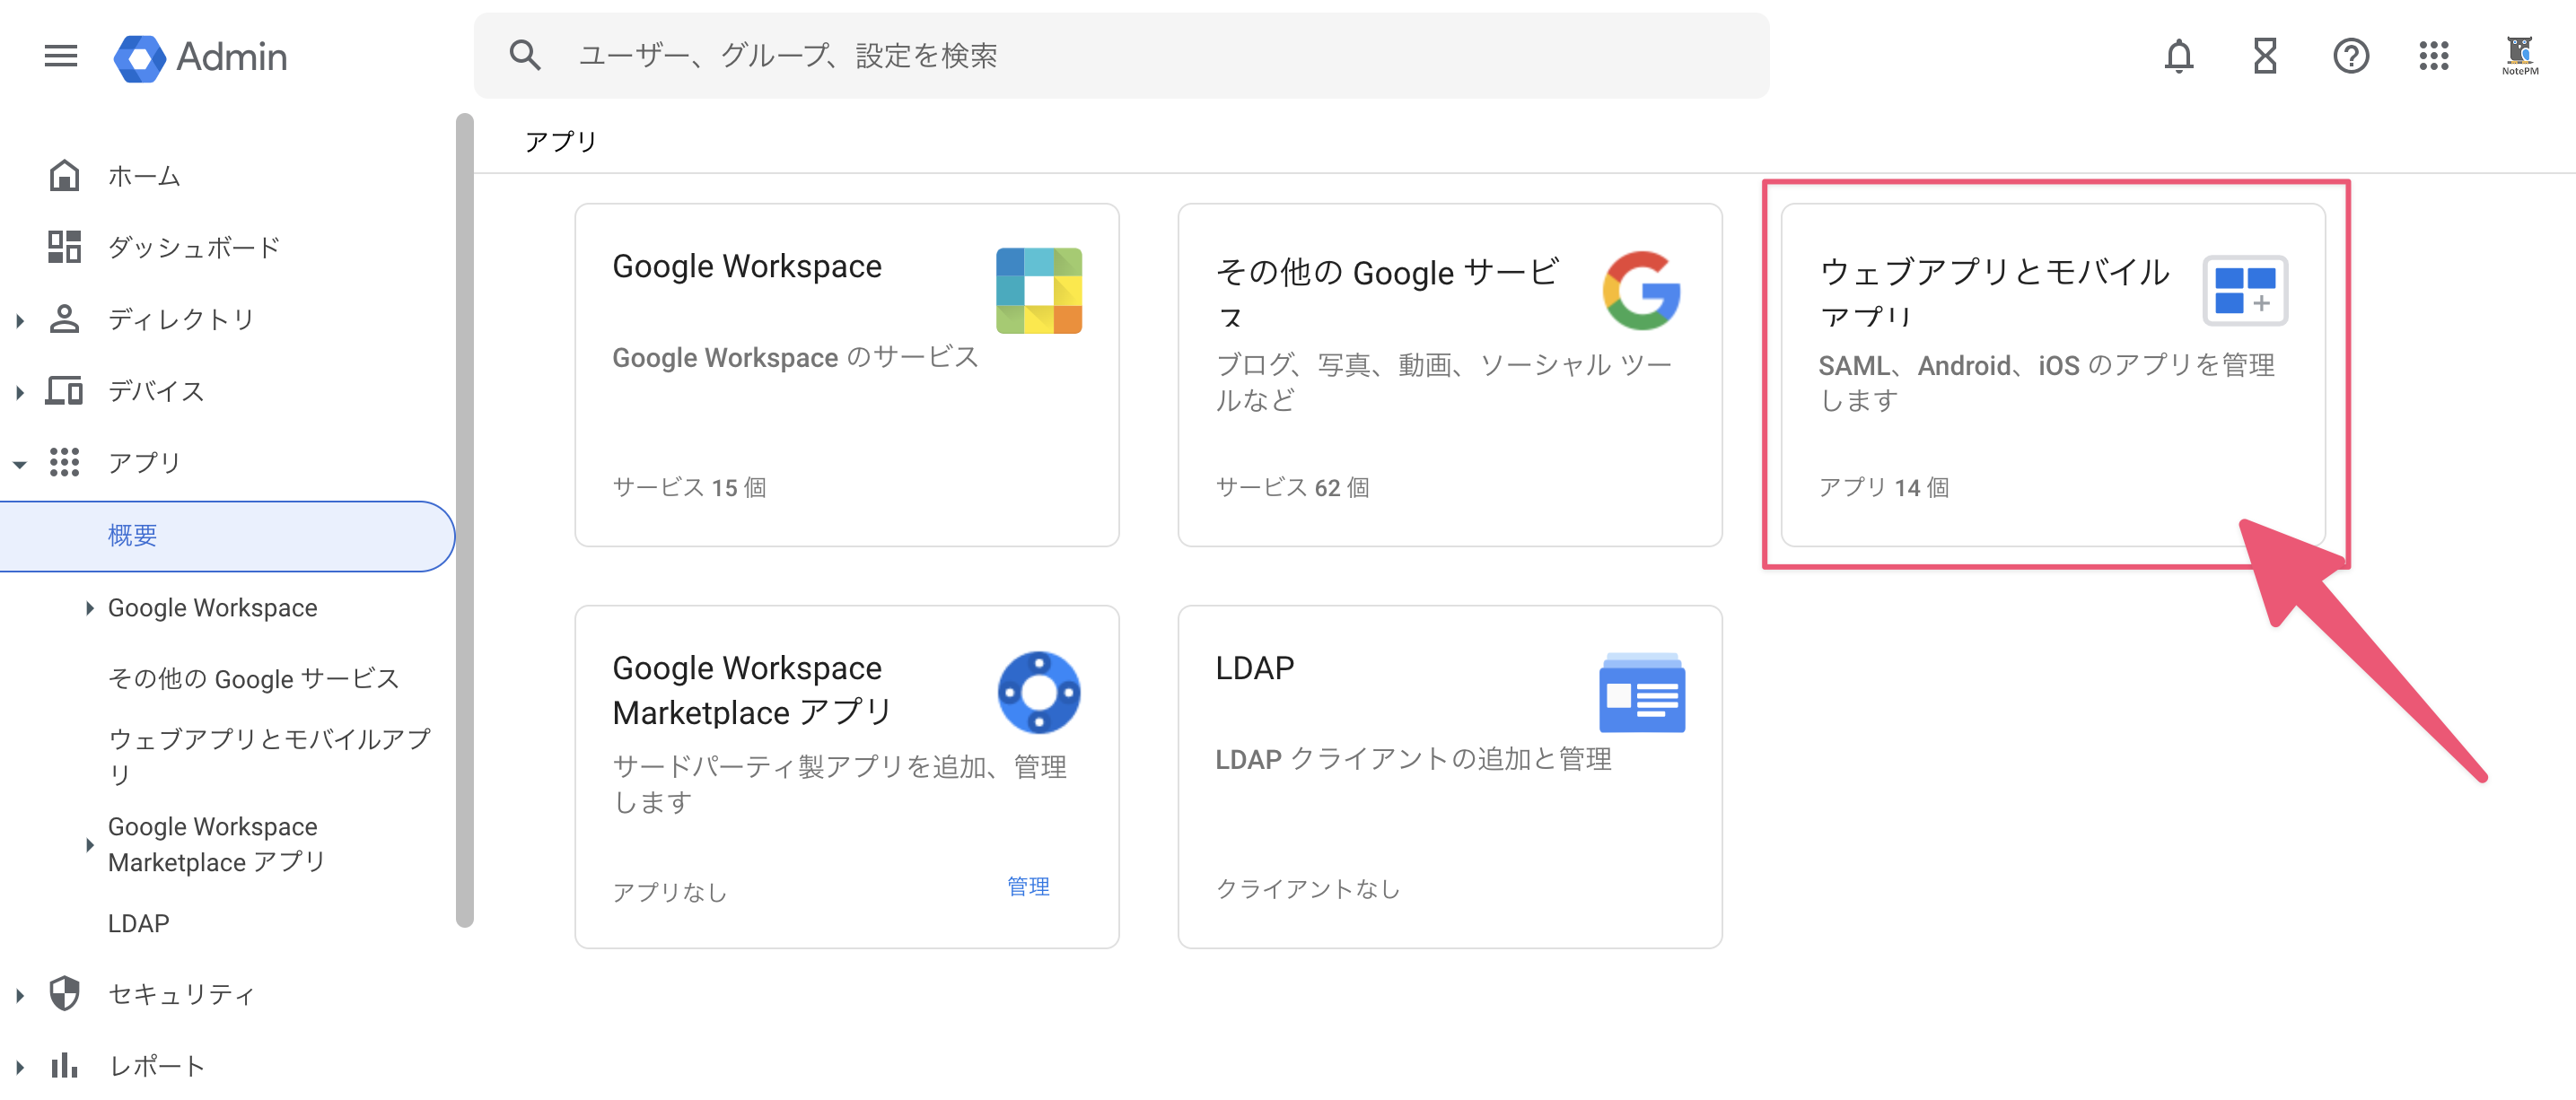
Task: Click the Admin wordmark text
Action: 231,57
